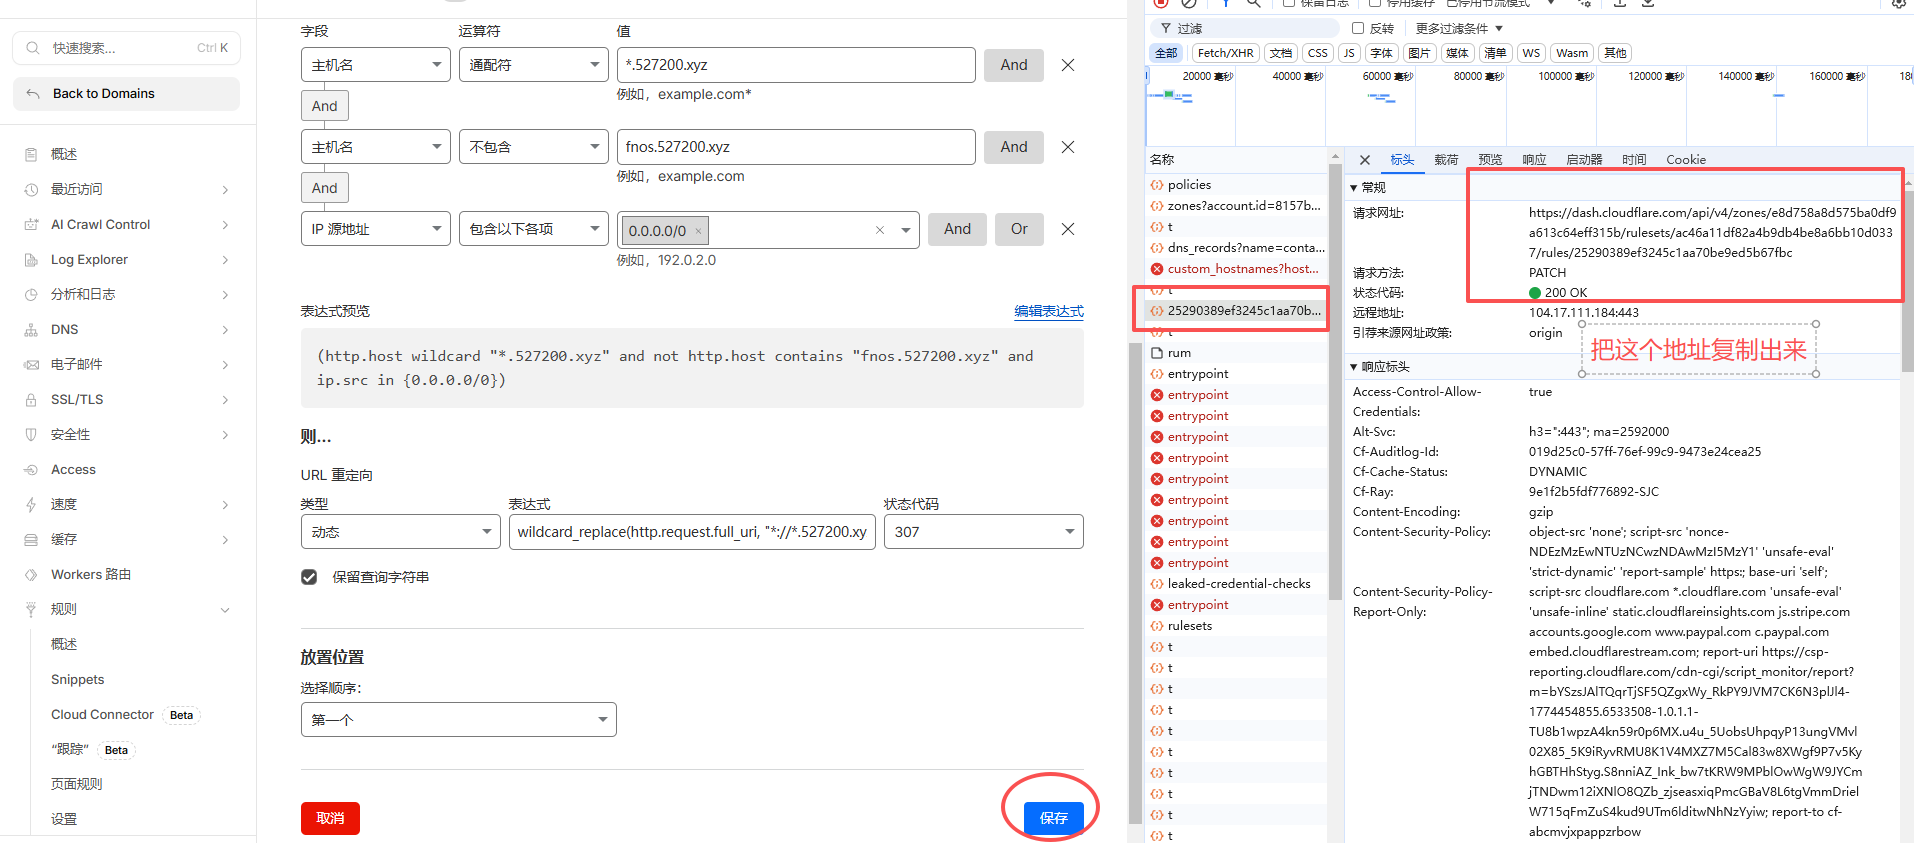Viewport: 1914px width, 843px height.
Task: Delete the IP 源地址 condition row
Action: (x=1068, y=229)
